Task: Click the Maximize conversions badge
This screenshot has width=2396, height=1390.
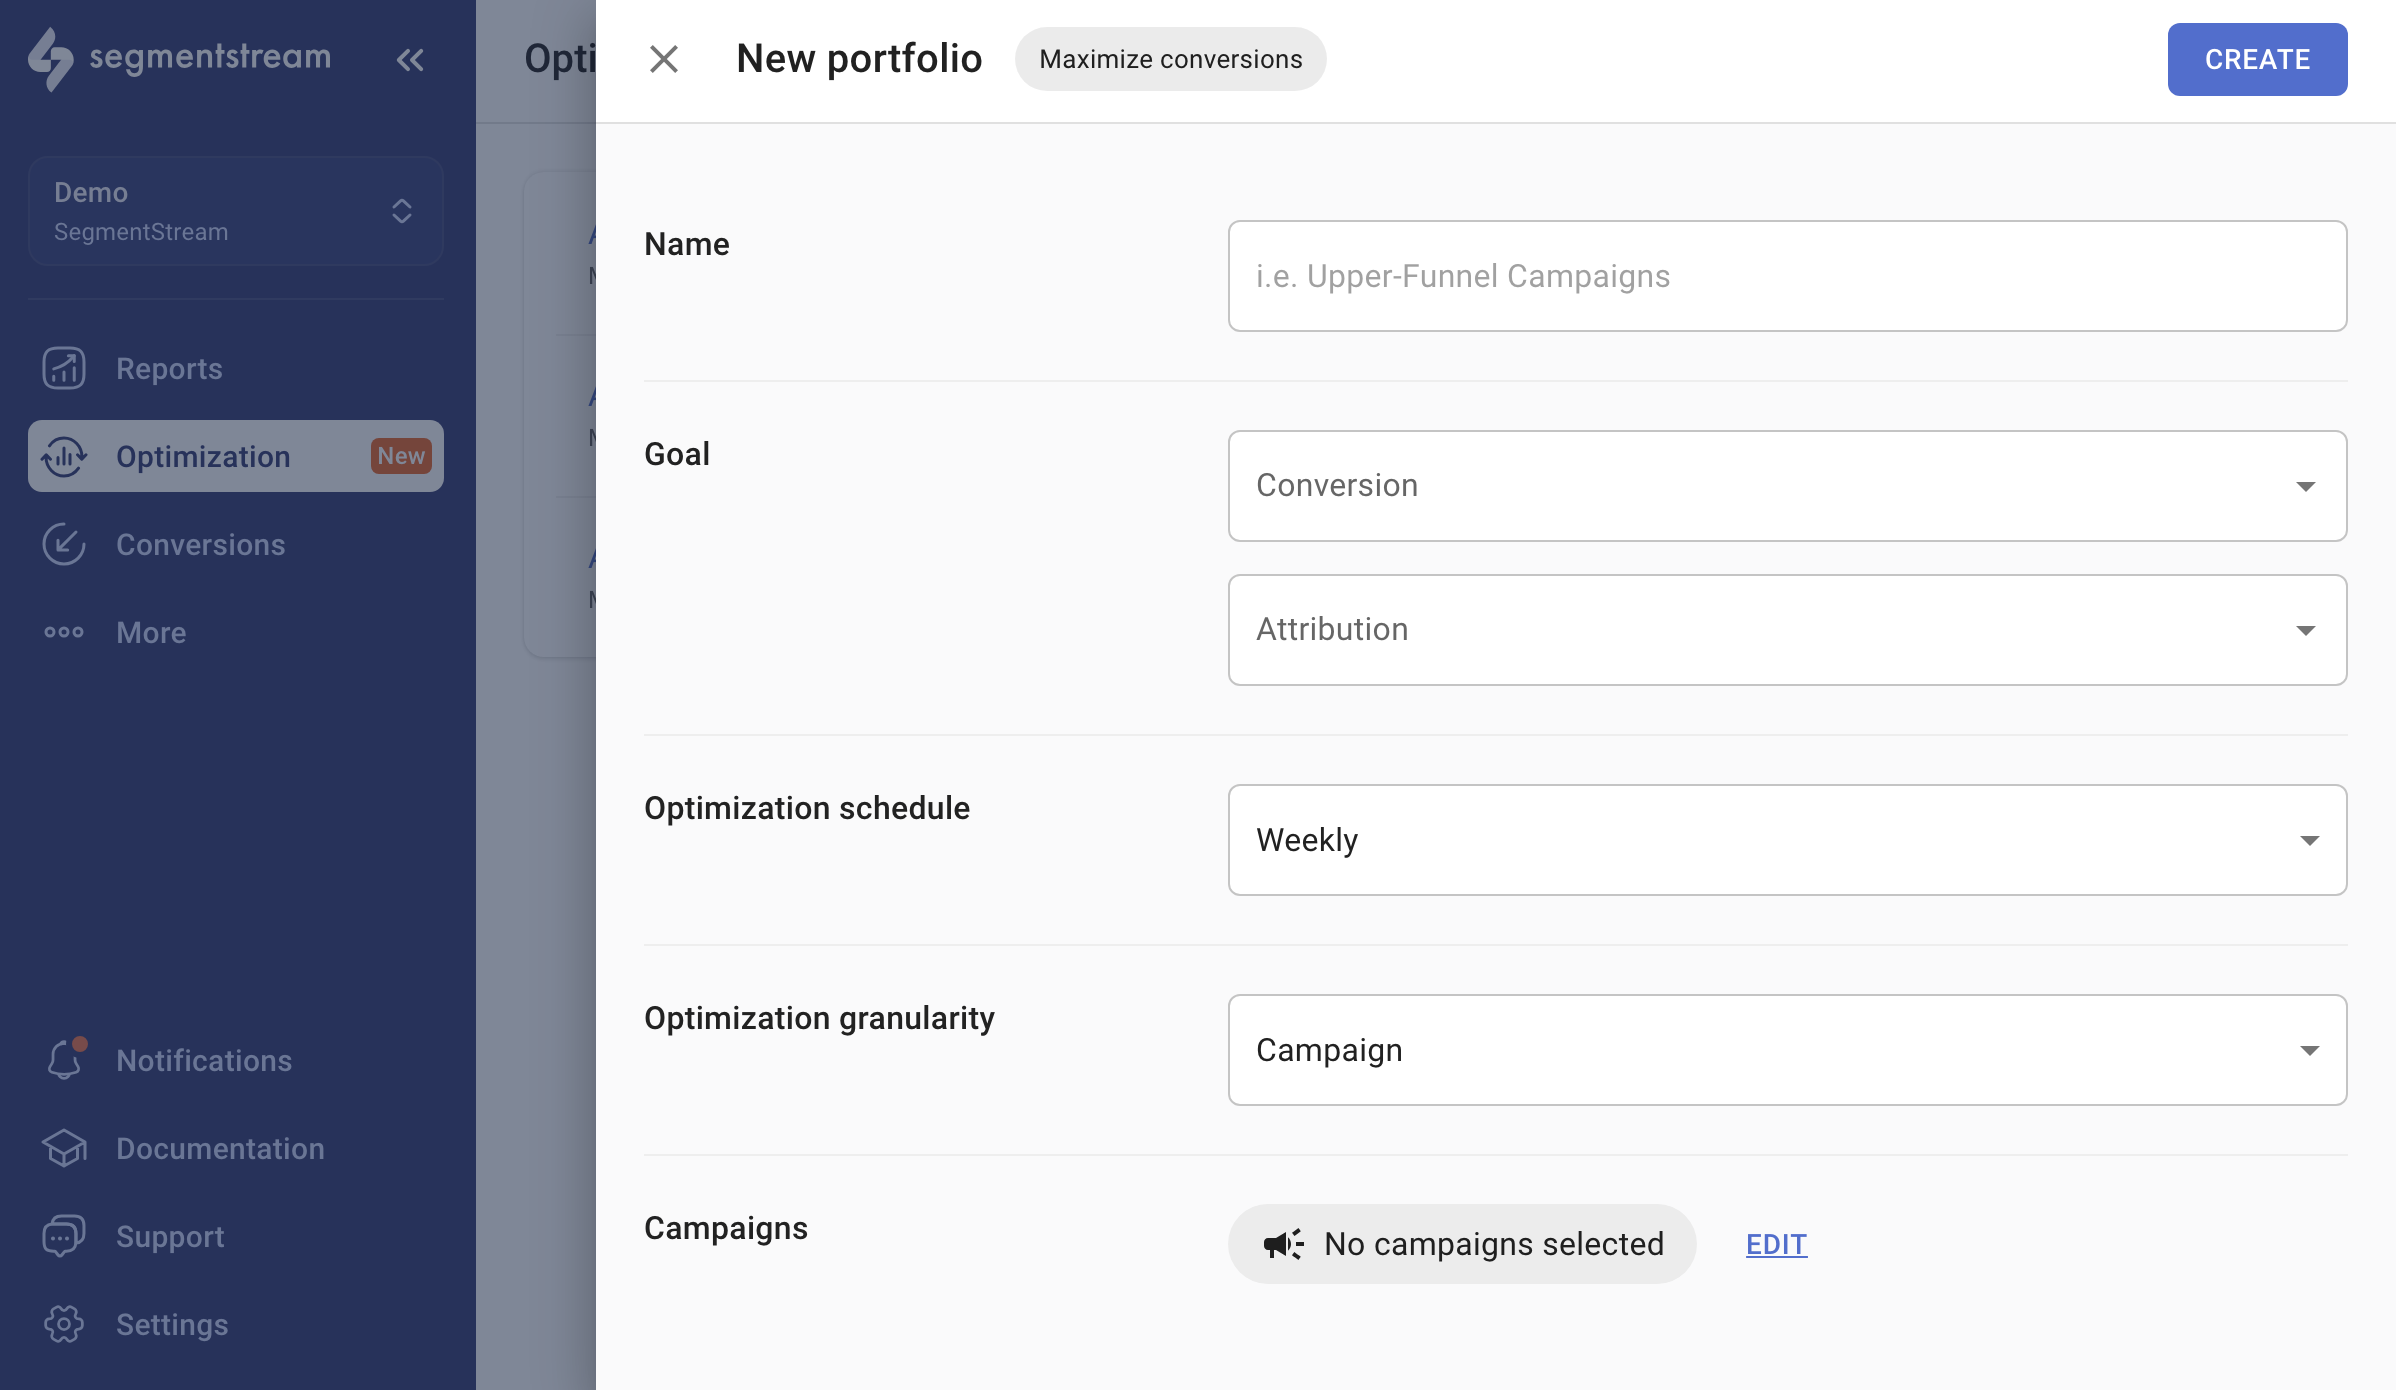Action: (1170, 59)
